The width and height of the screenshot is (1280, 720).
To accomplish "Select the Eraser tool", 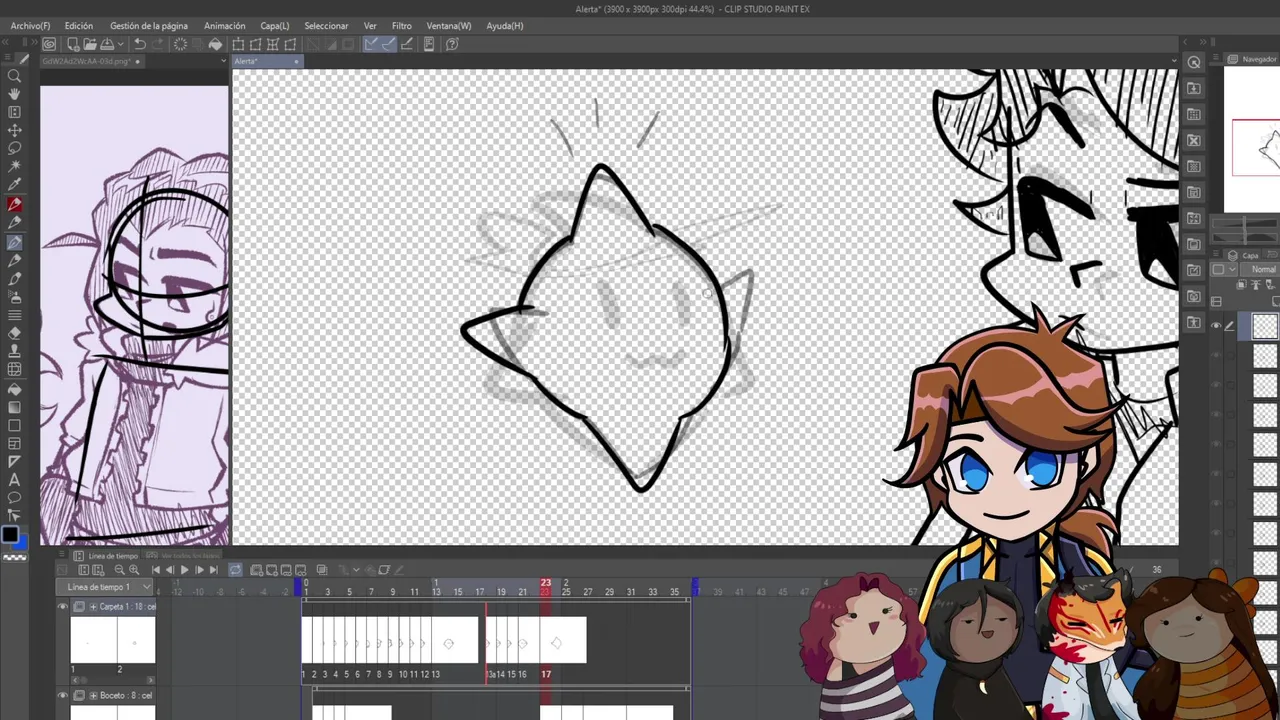I will click(14, 333).
